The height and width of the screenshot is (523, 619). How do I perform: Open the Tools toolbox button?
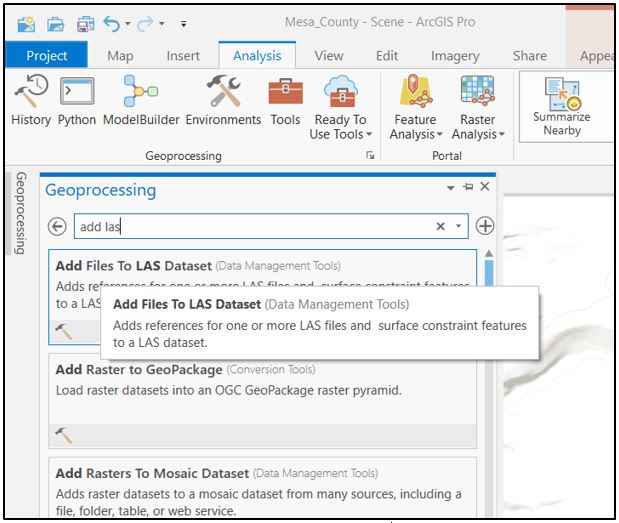[285, 101]
